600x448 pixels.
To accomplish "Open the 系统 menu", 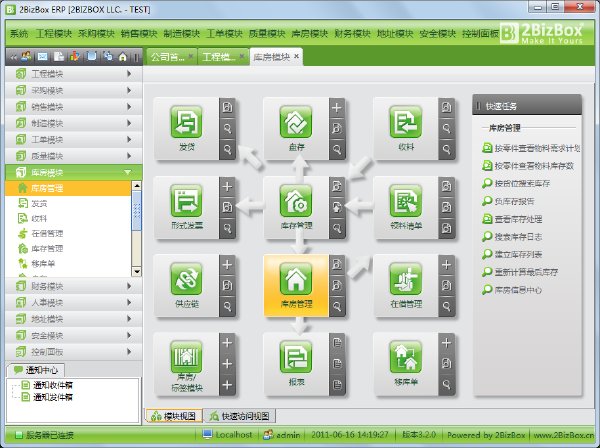I will point(19,34).
